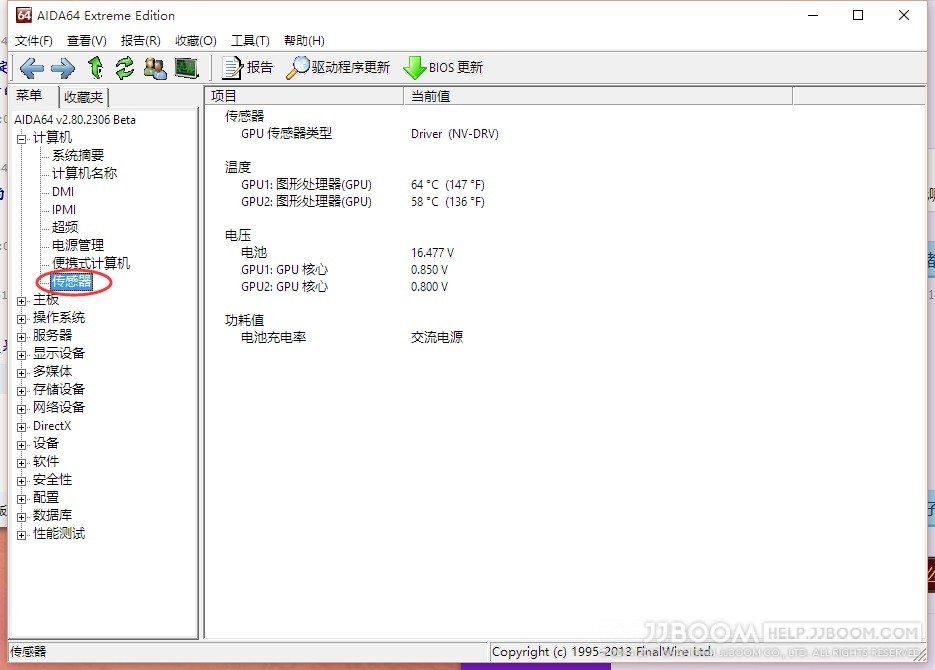This screenshot has width=935, height=670.
Task: Click the Back arrow toolbar icon
Action: [x=32, y=68]
